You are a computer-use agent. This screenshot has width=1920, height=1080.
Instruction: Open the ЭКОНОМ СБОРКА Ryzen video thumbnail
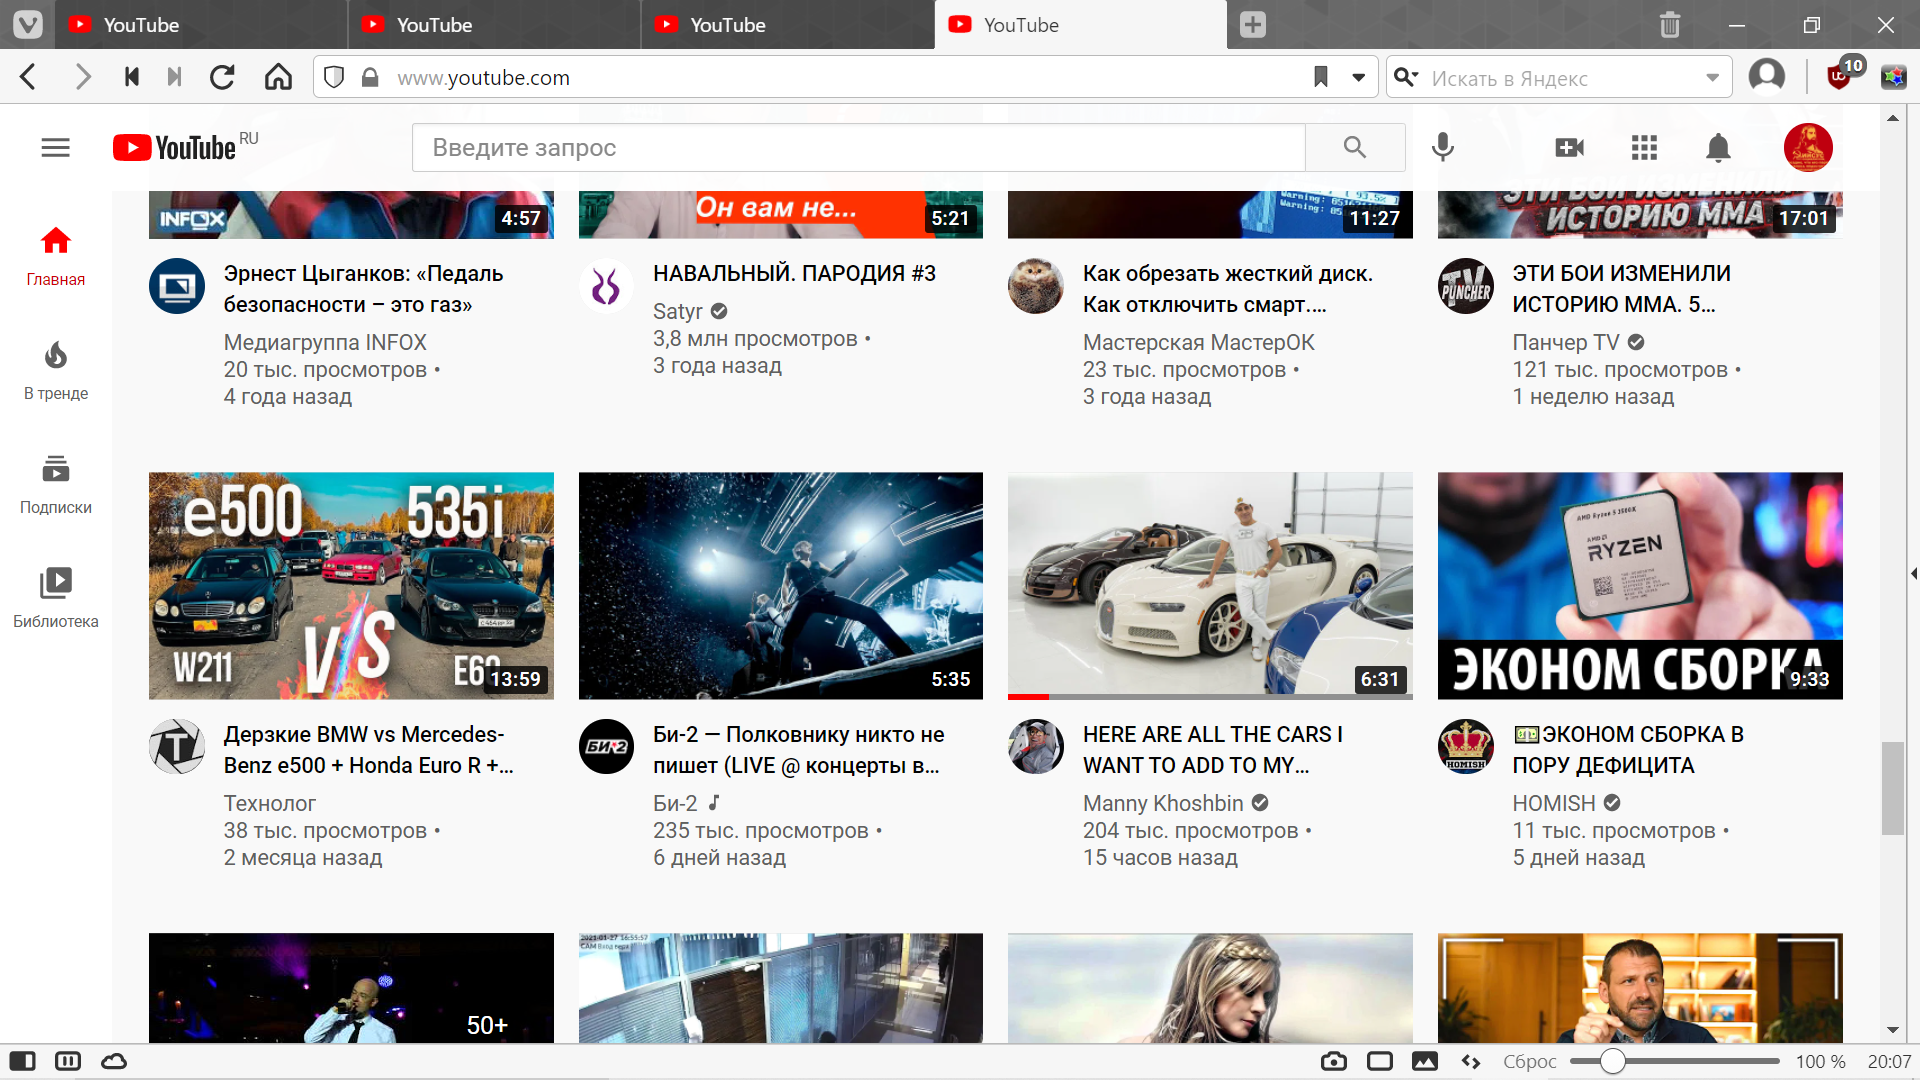click(x=1639, y=585)
